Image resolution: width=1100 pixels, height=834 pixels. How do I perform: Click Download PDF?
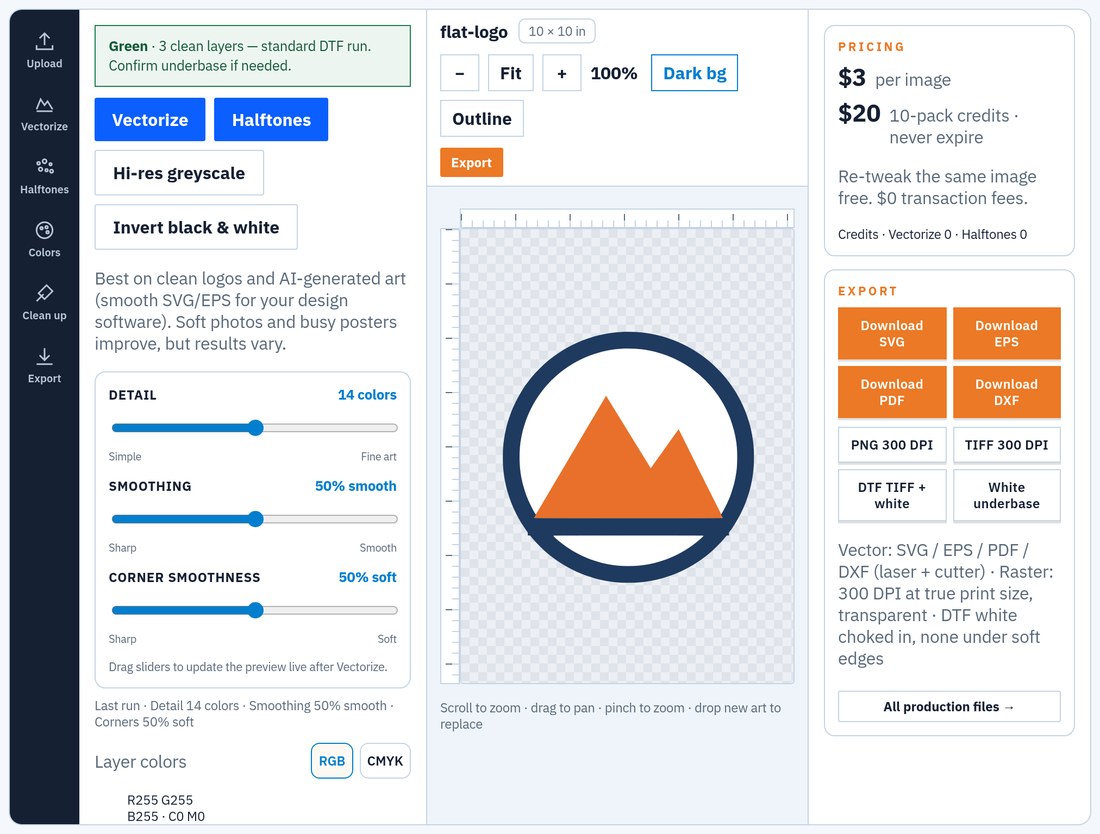tap(892, 392)
